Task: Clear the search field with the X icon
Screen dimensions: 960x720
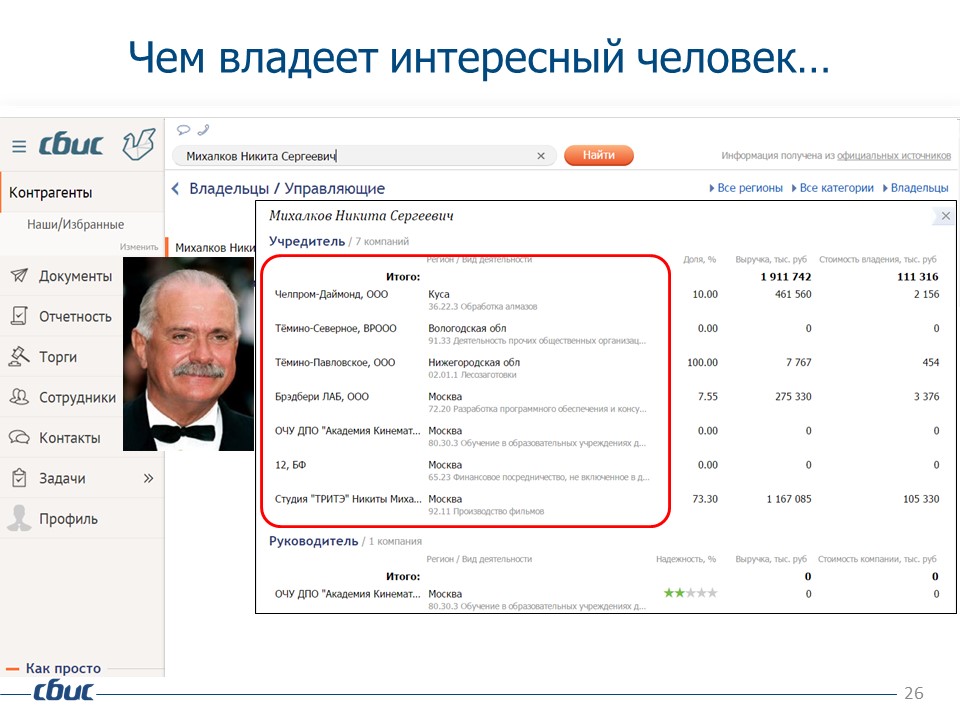Action: pos(541,156)
